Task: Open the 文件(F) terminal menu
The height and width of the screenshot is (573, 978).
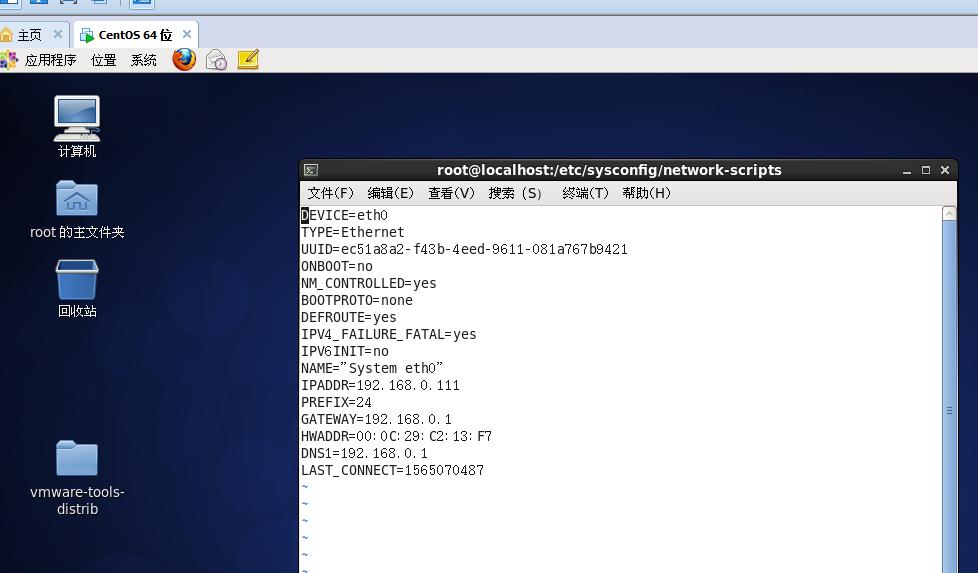Action: pyautogui.click(x=331, y=193)
